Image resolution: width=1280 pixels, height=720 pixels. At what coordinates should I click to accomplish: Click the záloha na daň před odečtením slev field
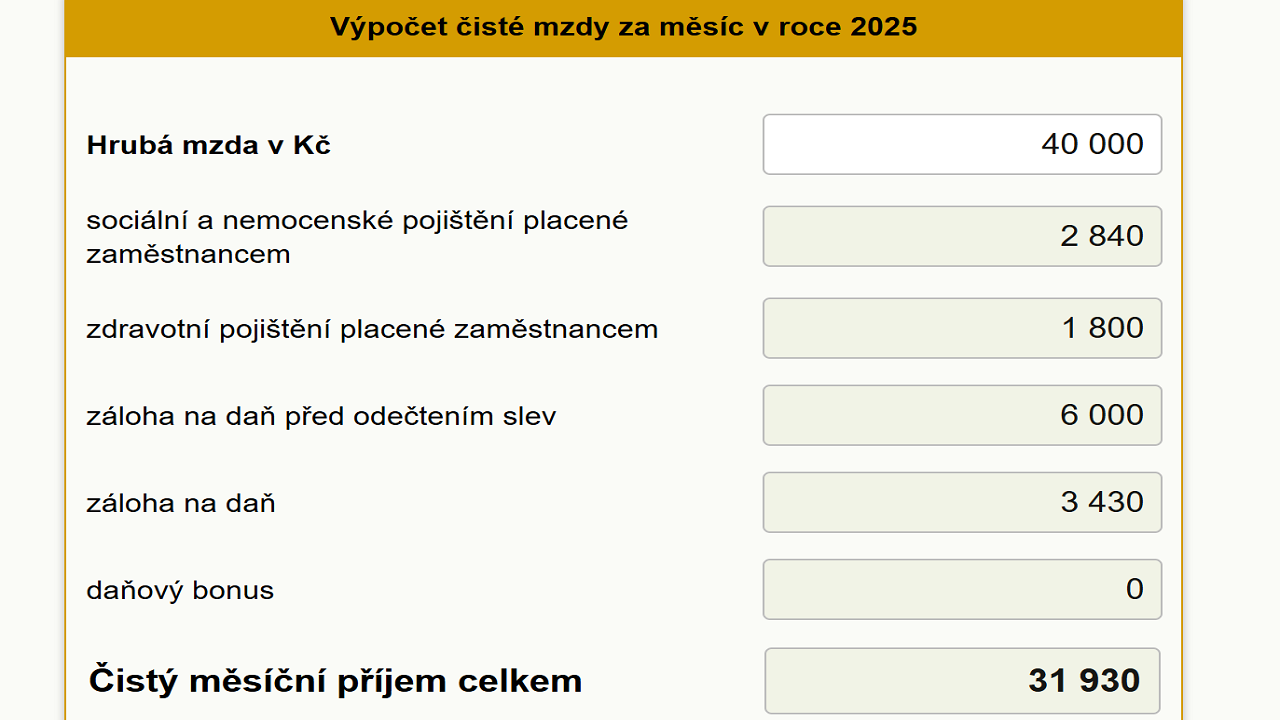(x=962, y=415)
